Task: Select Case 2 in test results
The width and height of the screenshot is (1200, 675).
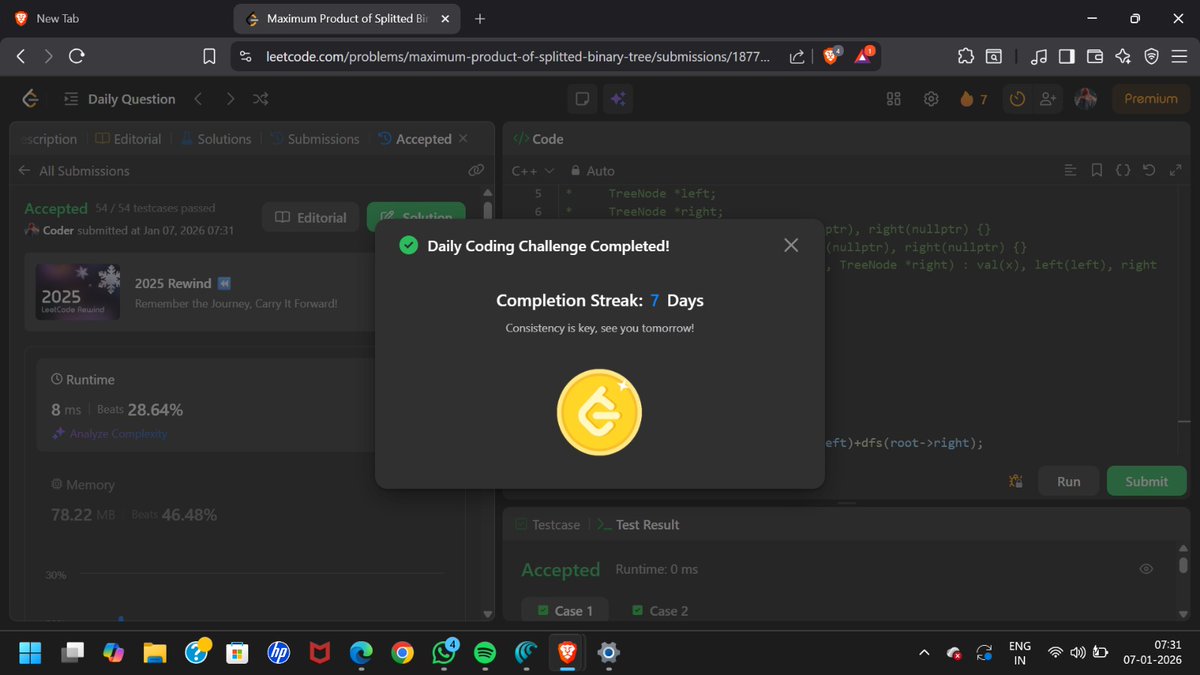Action: click(660, 610)
